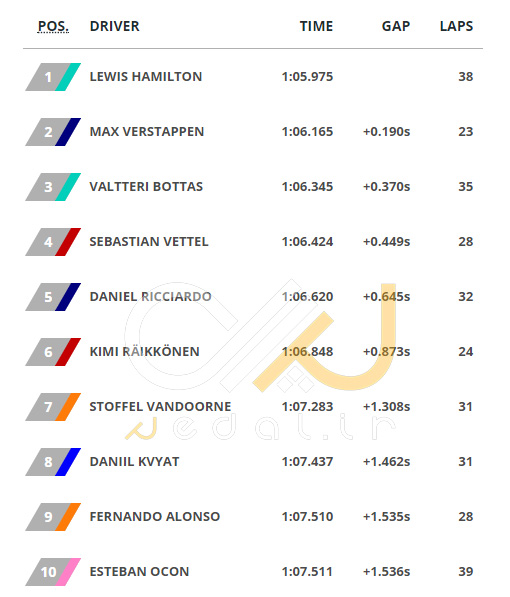
Task: Select the GAP column header
Action: pyautogui.click(x=396, y=26)
